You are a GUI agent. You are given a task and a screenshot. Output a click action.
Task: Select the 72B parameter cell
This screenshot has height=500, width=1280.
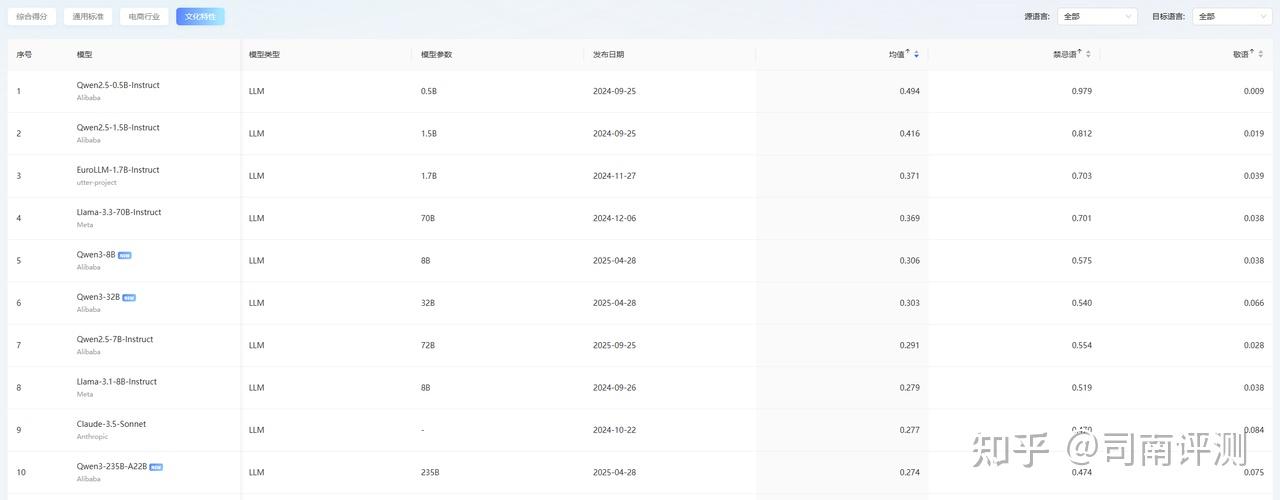click(x=427, y=345)
